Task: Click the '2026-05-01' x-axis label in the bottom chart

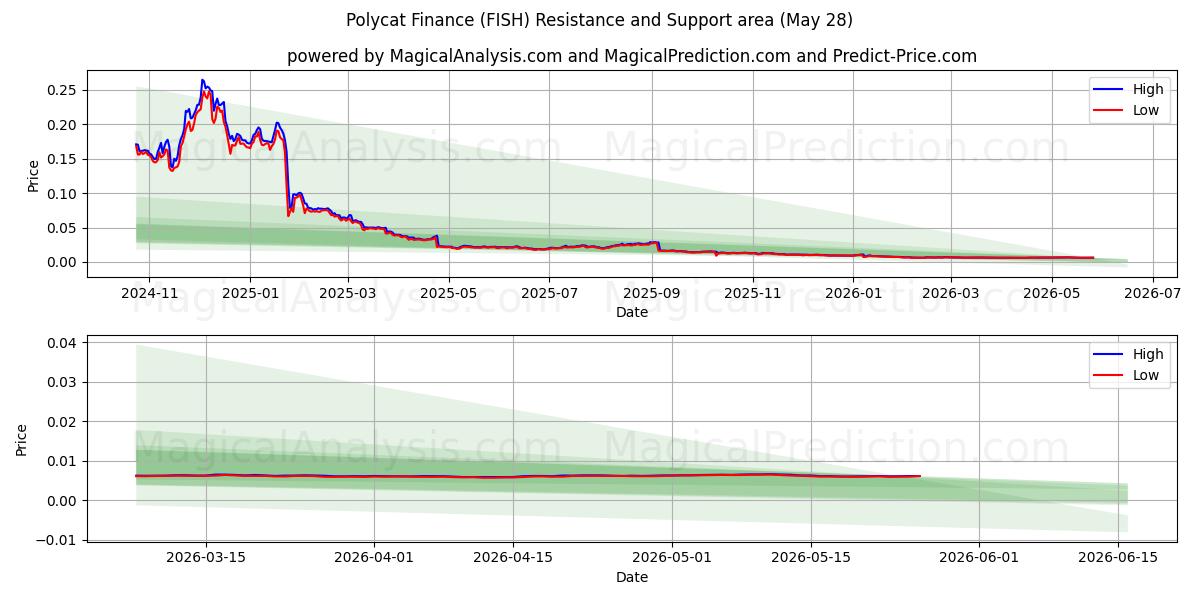Action: pyautogui.click(x=671, y=559)
